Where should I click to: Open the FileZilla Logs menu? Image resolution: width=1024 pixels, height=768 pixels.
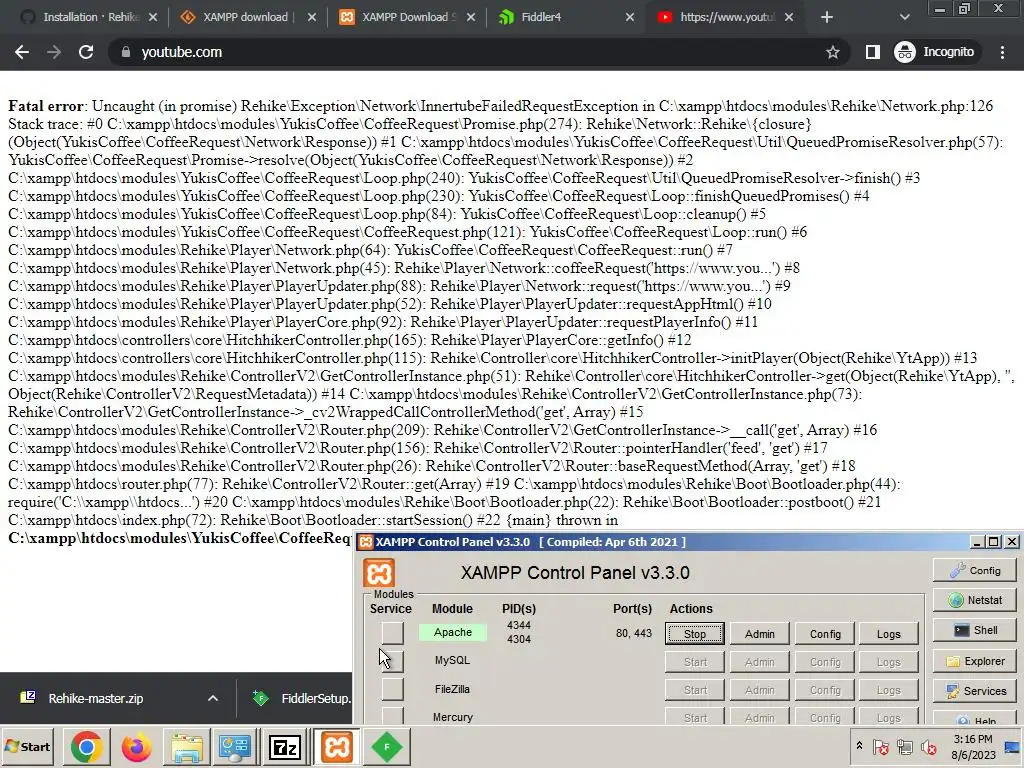coord(888,690)
